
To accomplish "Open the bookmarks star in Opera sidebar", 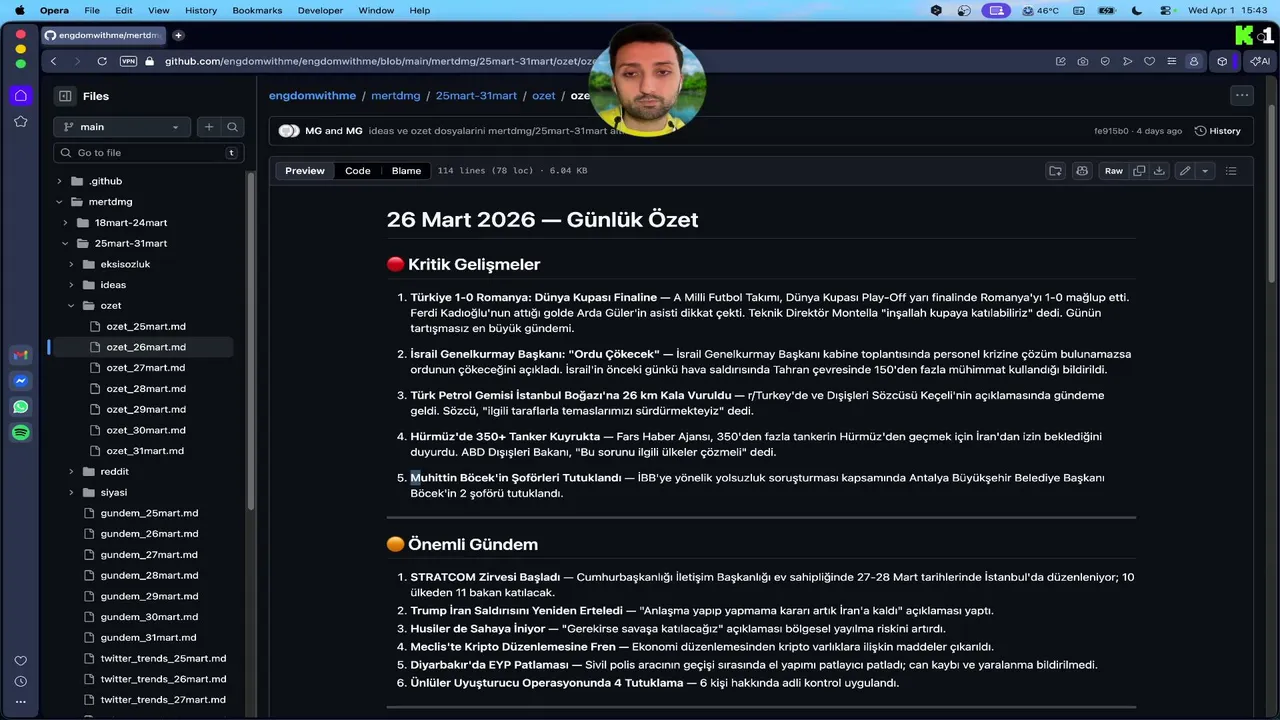I will pyautogui.click(x=20, y=121).
